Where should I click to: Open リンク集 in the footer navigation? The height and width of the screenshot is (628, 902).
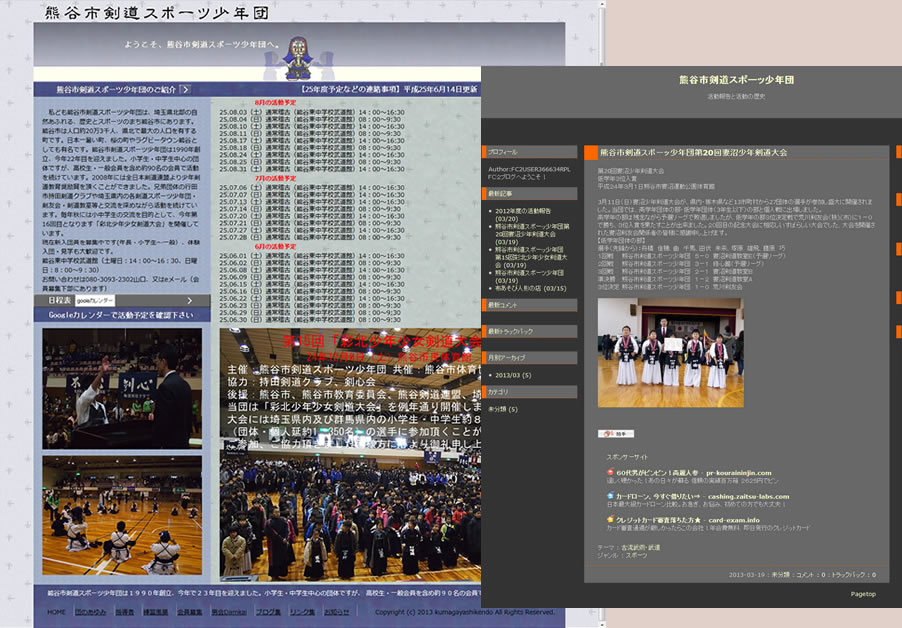pyautogui.click(x=303, y=612)
